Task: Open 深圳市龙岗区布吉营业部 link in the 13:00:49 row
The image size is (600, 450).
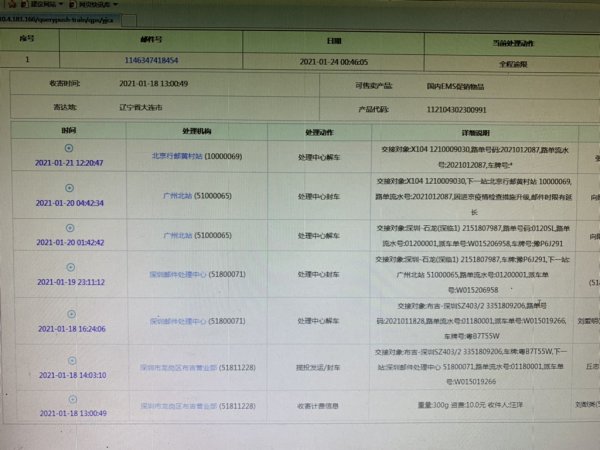Action: [198, 406]
